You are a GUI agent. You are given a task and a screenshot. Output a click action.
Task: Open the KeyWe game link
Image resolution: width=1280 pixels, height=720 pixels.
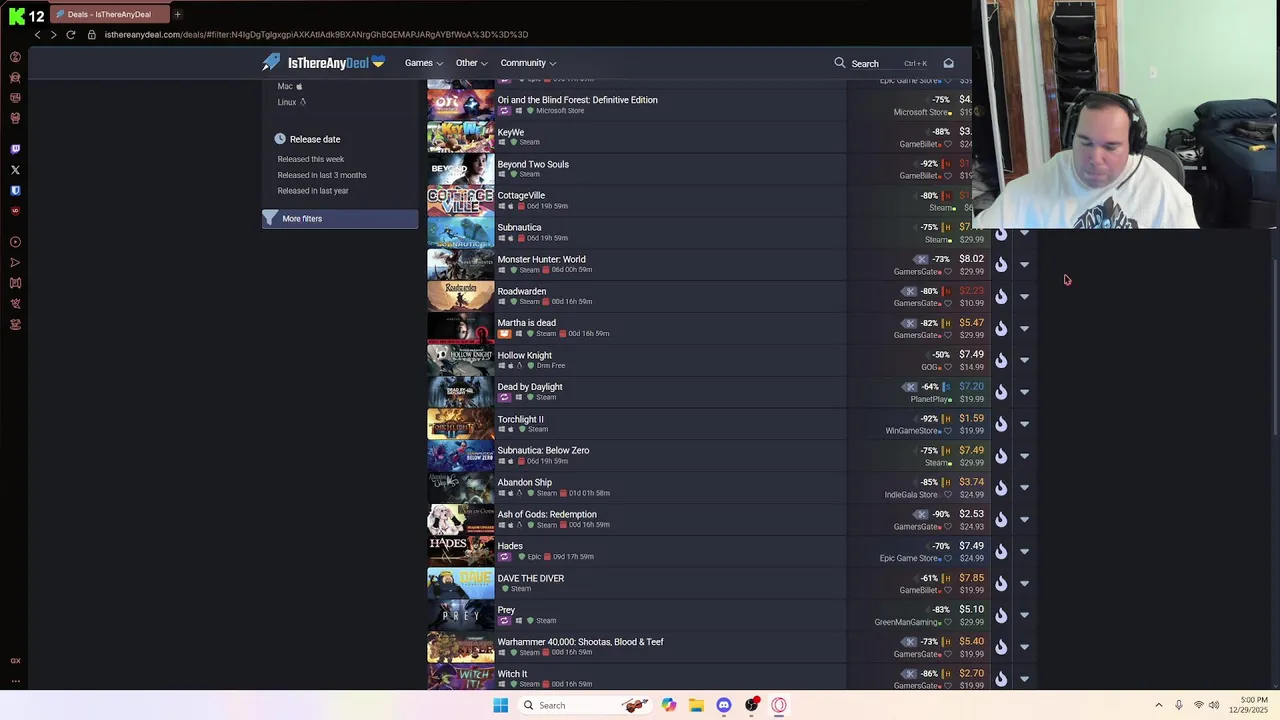pos(511,132)
